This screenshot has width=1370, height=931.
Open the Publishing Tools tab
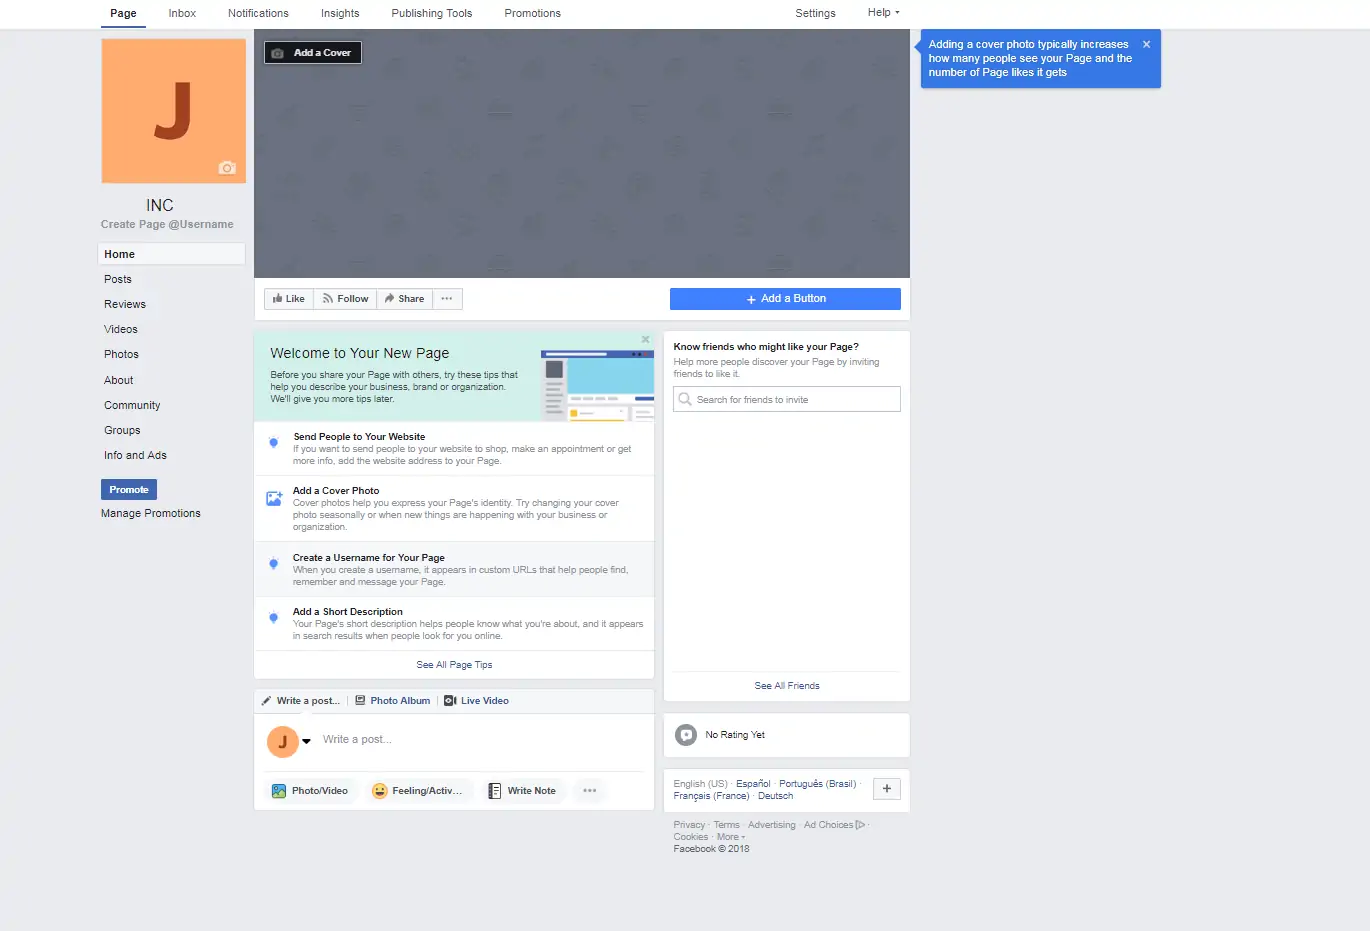tap(432, 13)
